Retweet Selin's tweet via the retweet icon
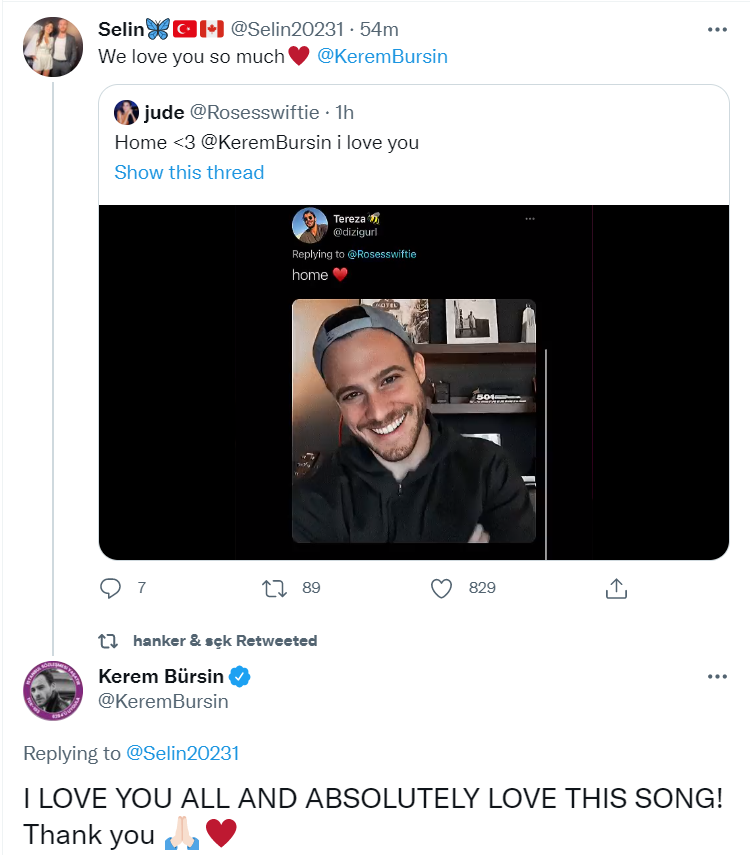This screenshot has height=855, width=750. click(x=274, y=588)
